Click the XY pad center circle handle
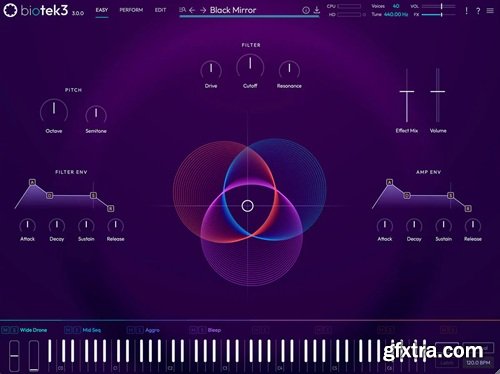 [247, 206]
